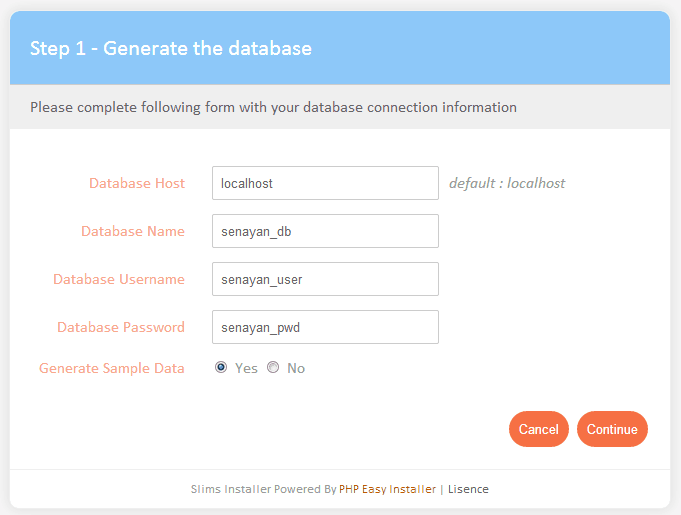Focus the Database Name field containing senayan_db
The image size is (681, 515).
[325, 231]
